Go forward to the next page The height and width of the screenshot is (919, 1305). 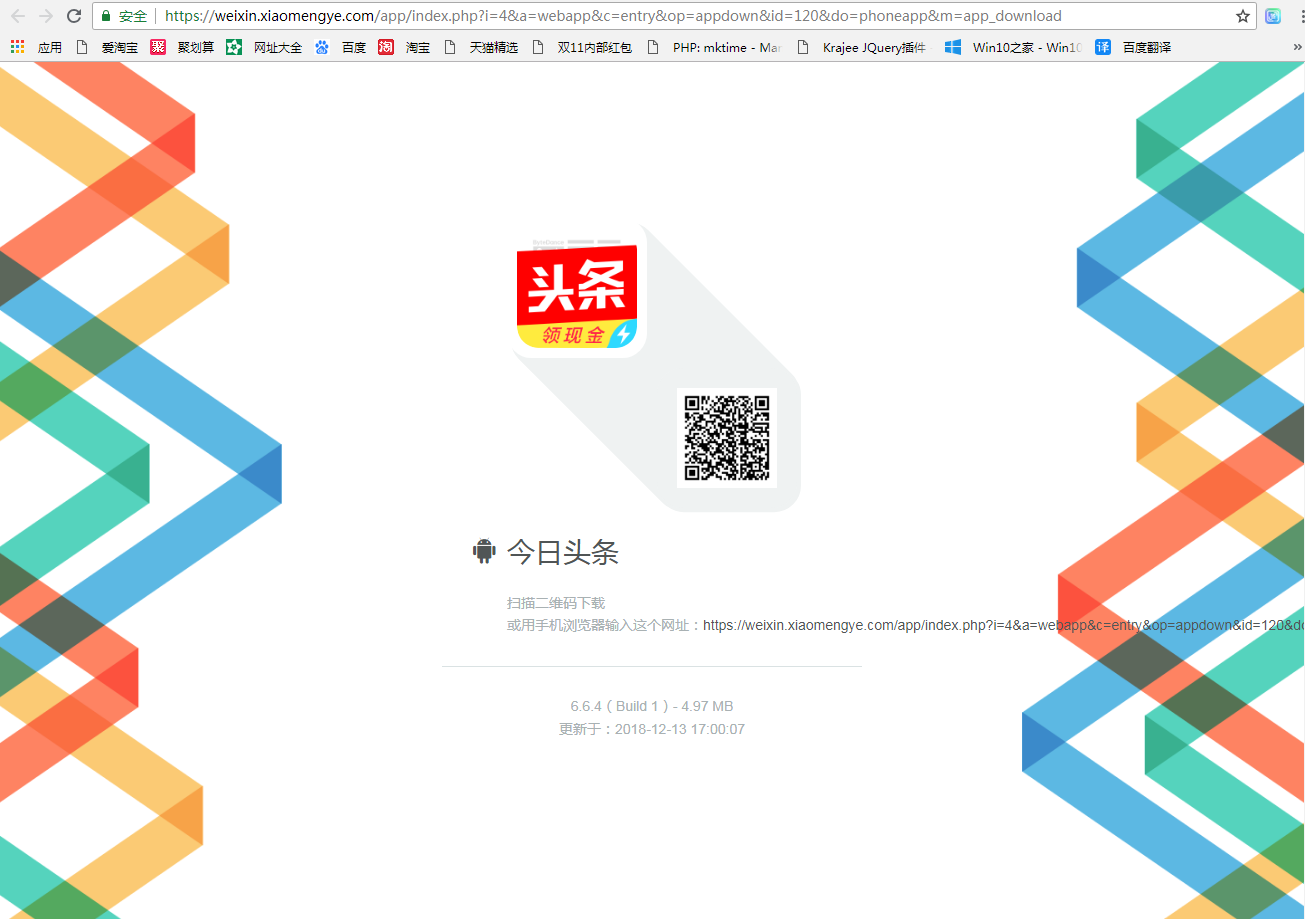tap(46, 16)
